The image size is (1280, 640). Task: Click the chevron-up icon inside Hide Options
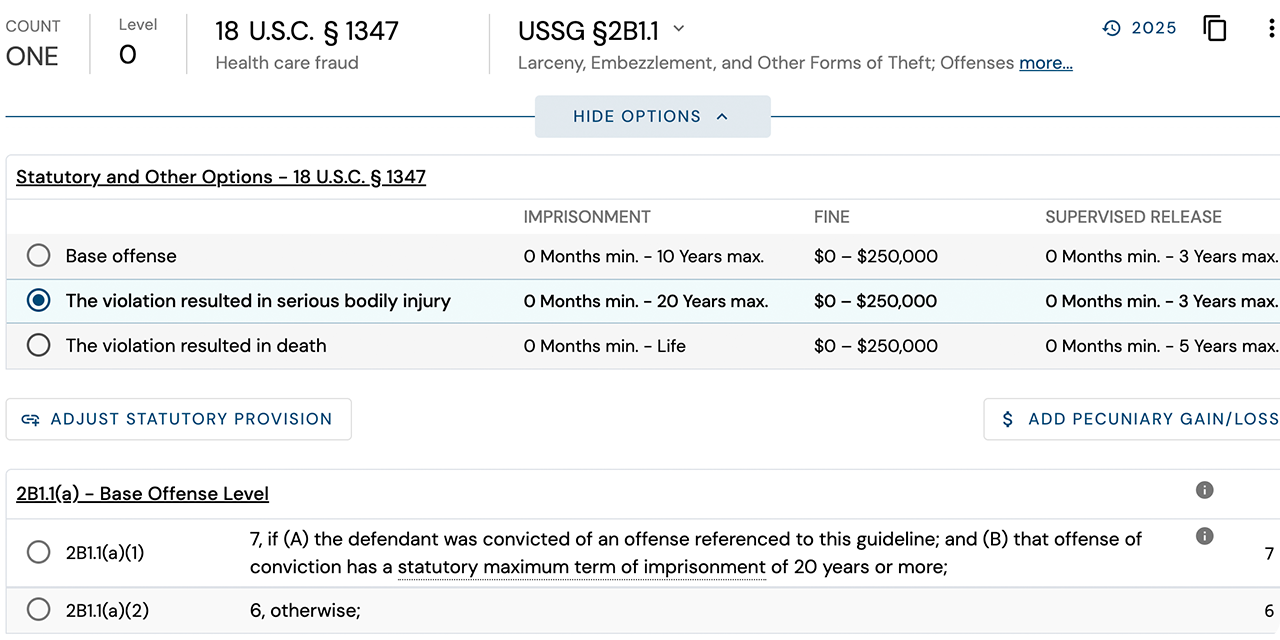[723, 116]
